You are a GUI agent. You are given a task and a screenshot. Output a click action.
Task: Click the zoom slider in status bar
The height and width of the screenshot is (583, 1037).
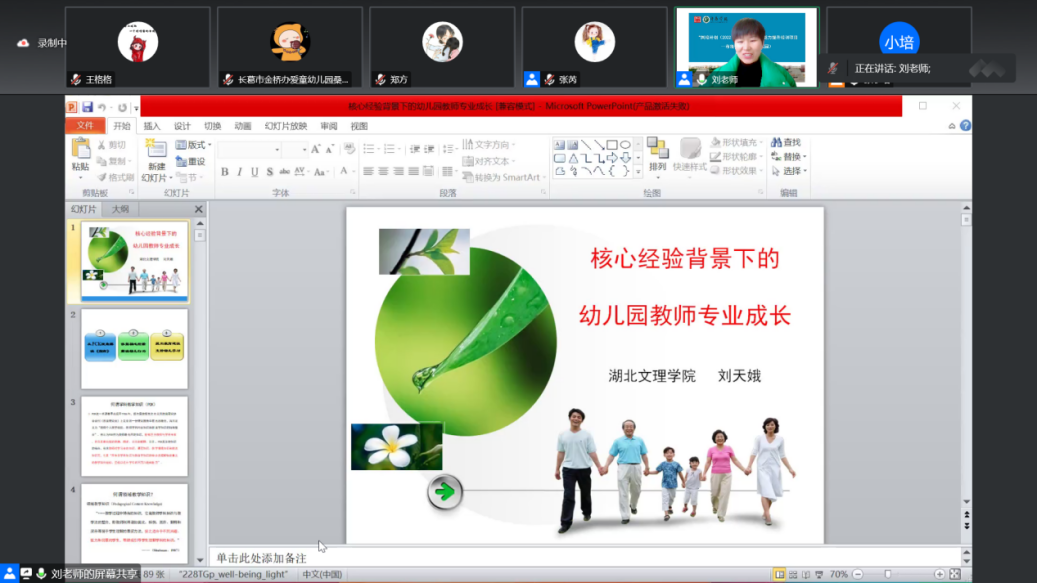click(888, 575)
